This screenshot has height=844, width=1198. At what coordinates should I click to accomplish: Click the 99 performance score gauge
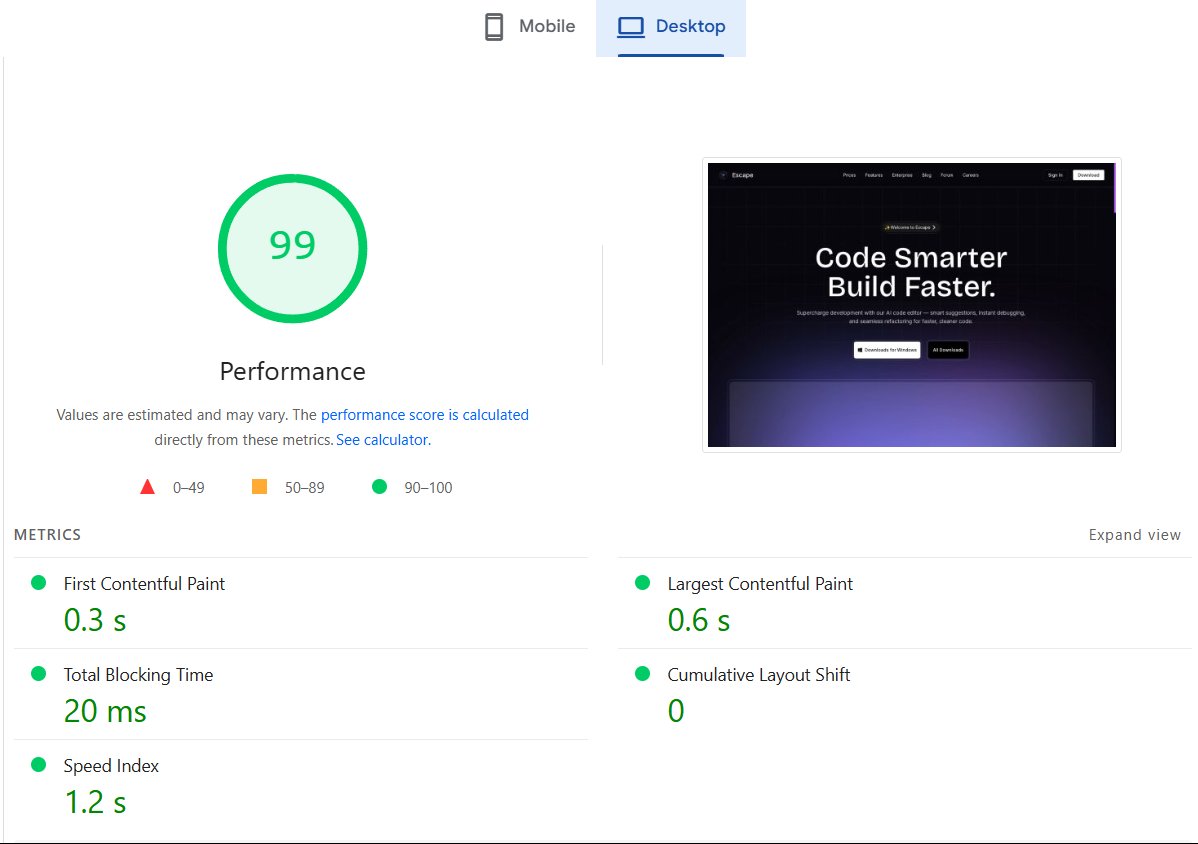293,248
